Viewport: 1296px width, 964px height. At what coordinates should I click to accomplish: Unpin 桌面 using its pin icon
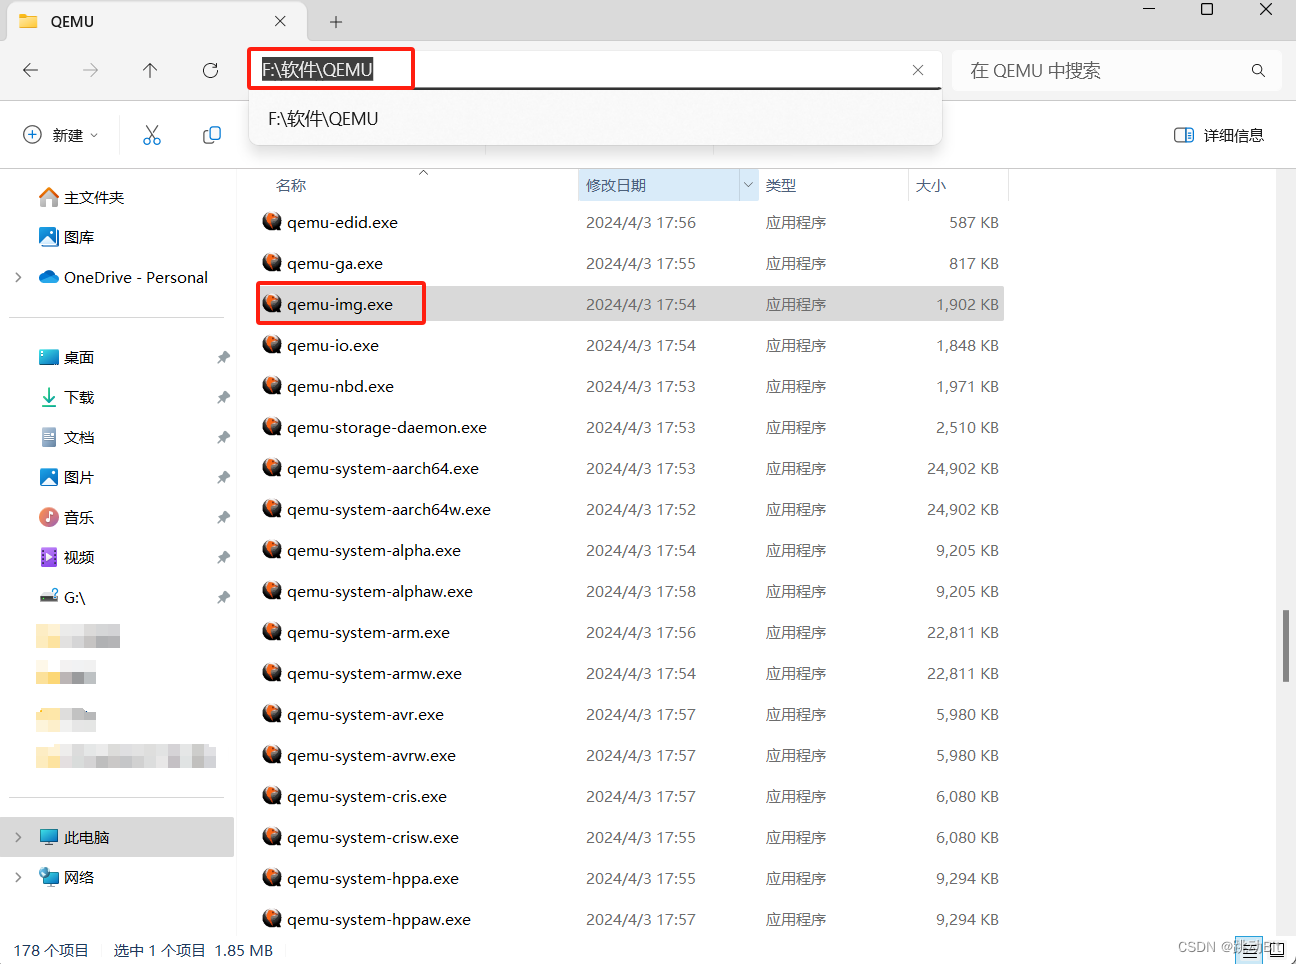tap(223, 357)
